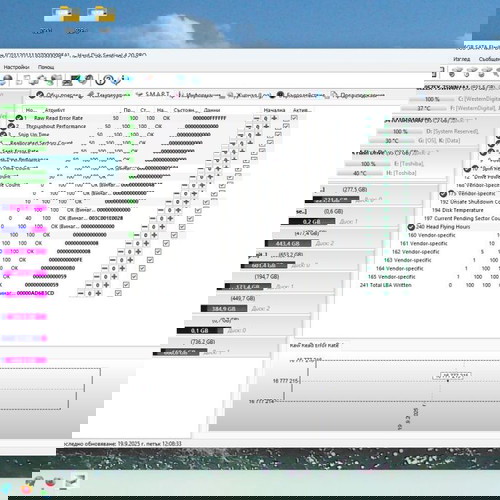Open the Настройки menu
This screenshot has height=500, width=500.
16,67
